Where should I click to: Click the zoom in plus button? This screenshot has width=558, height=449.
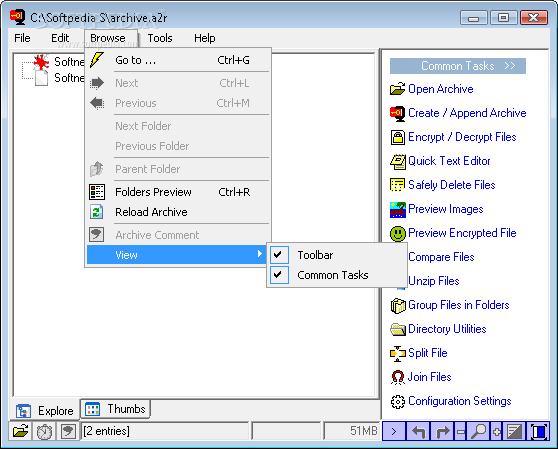coord(496,432)
